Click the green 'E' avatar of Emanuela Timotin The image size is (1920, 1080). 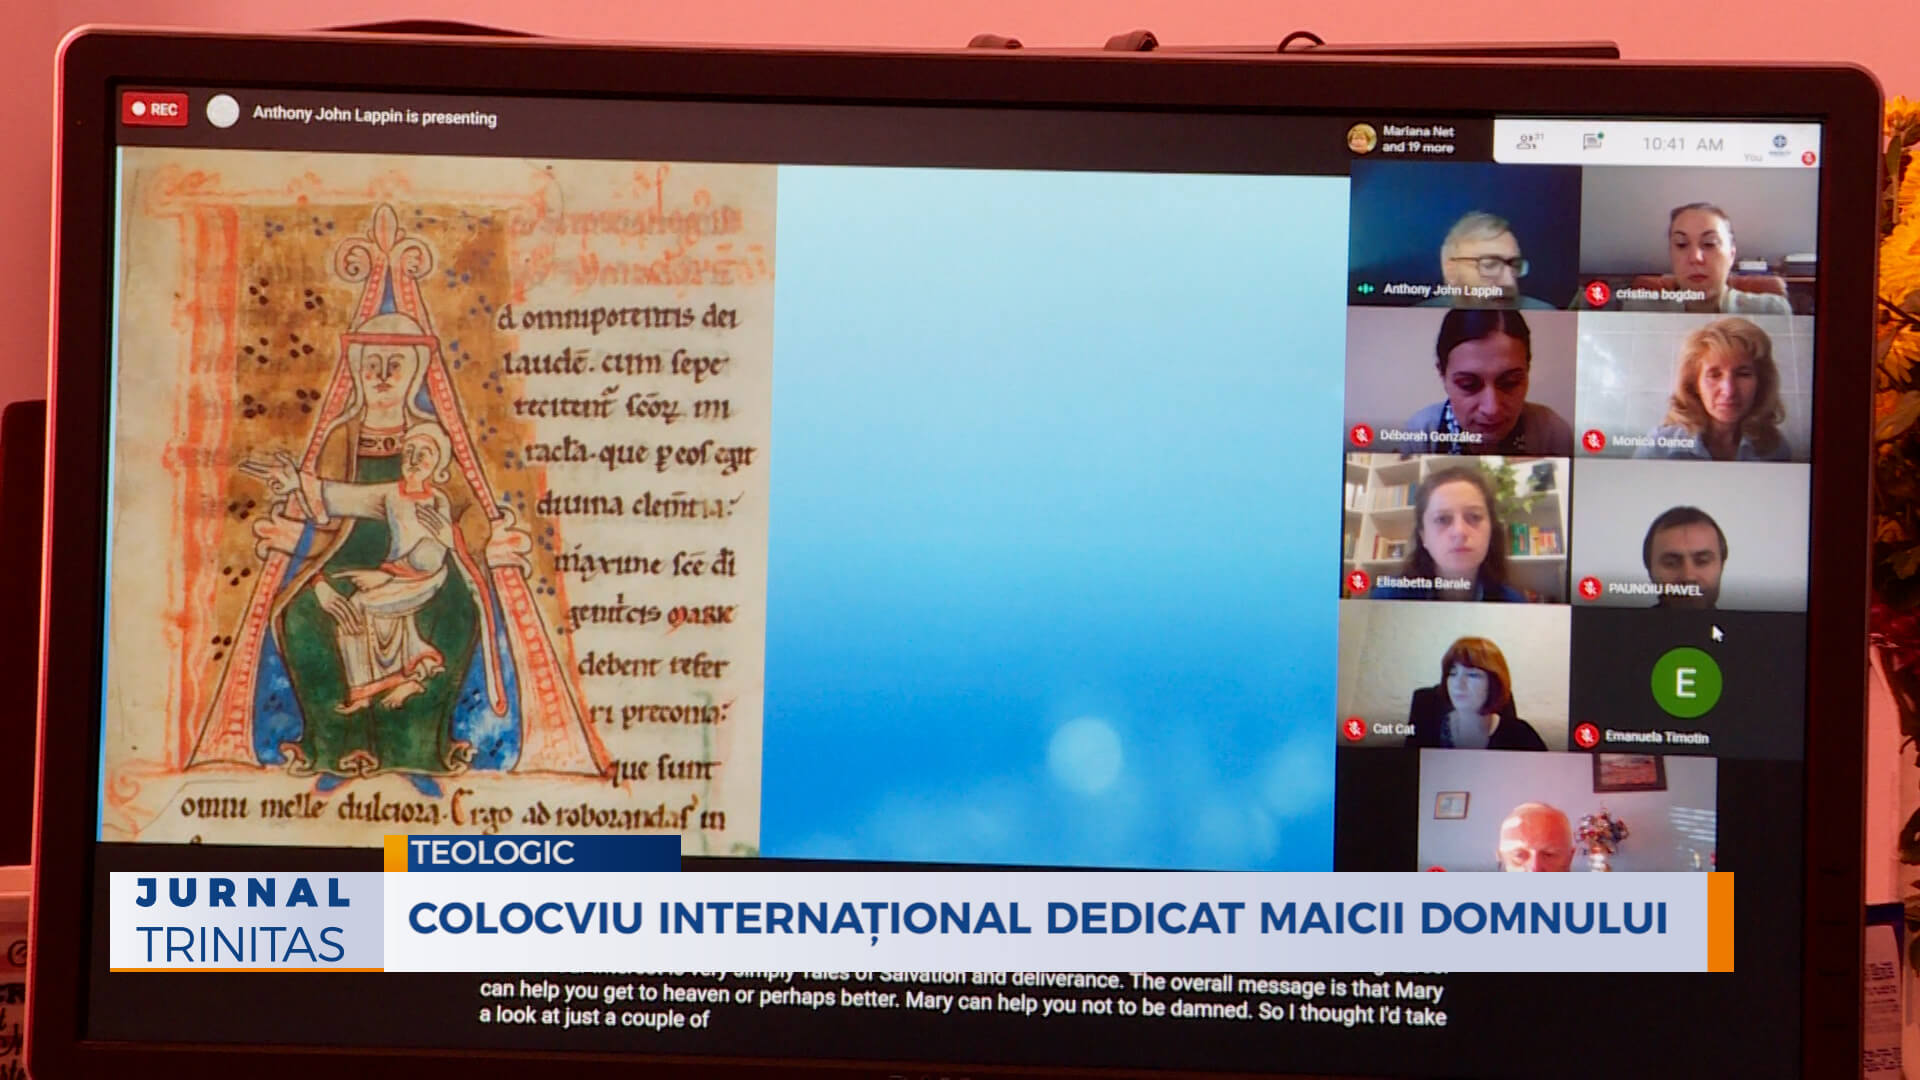1686,683
